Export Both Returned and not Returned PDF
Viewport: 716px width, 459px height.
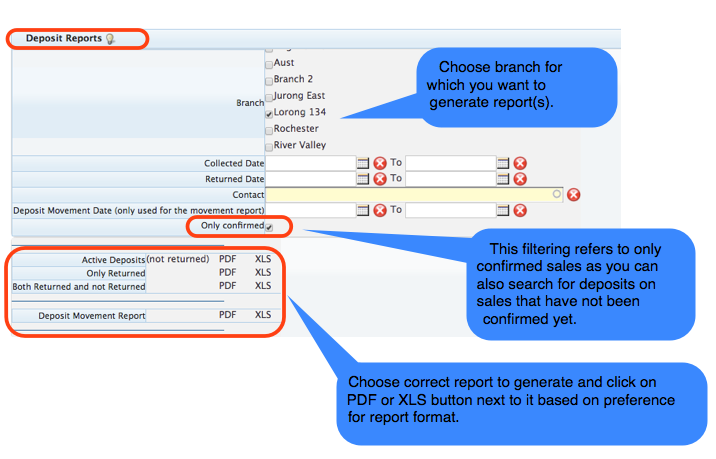(227, 286)
